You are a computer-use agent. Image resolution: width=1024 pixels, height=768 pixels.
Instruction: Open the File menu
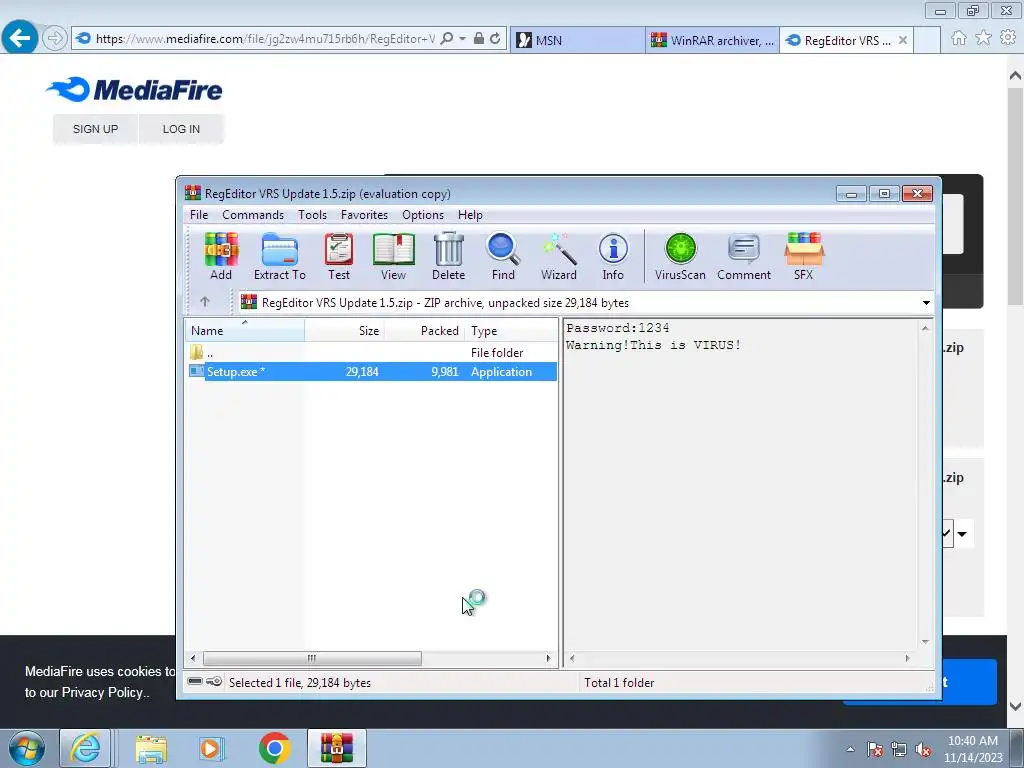click(x=199, y=215)
